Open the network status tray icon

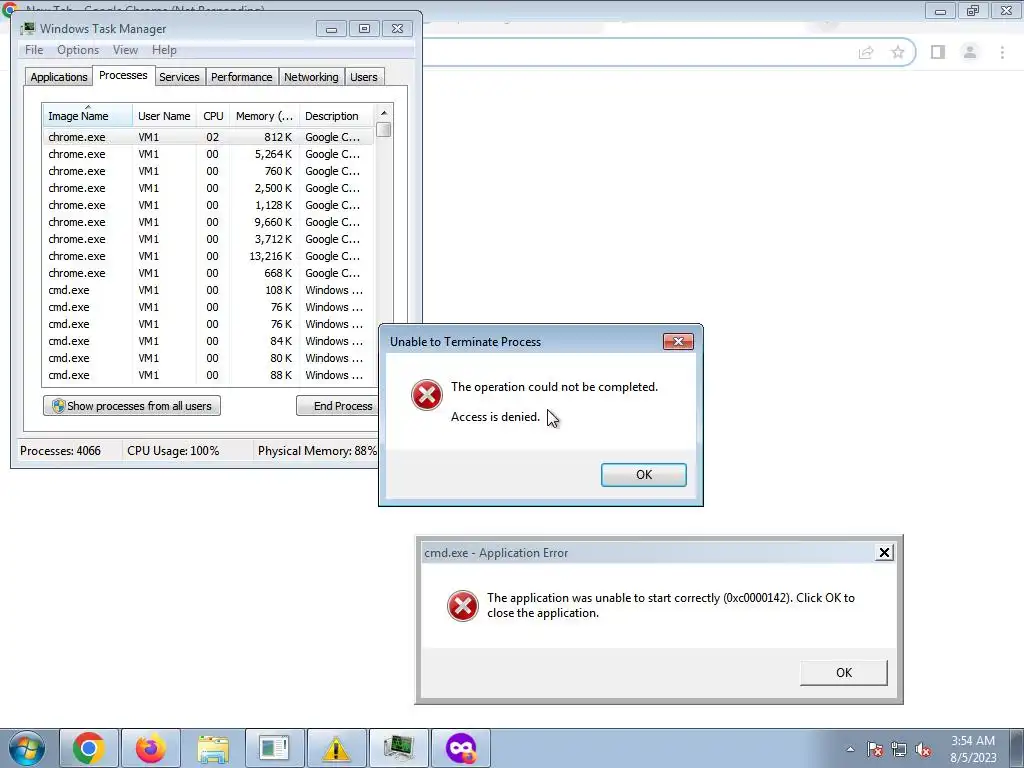[x=899, y=749]
